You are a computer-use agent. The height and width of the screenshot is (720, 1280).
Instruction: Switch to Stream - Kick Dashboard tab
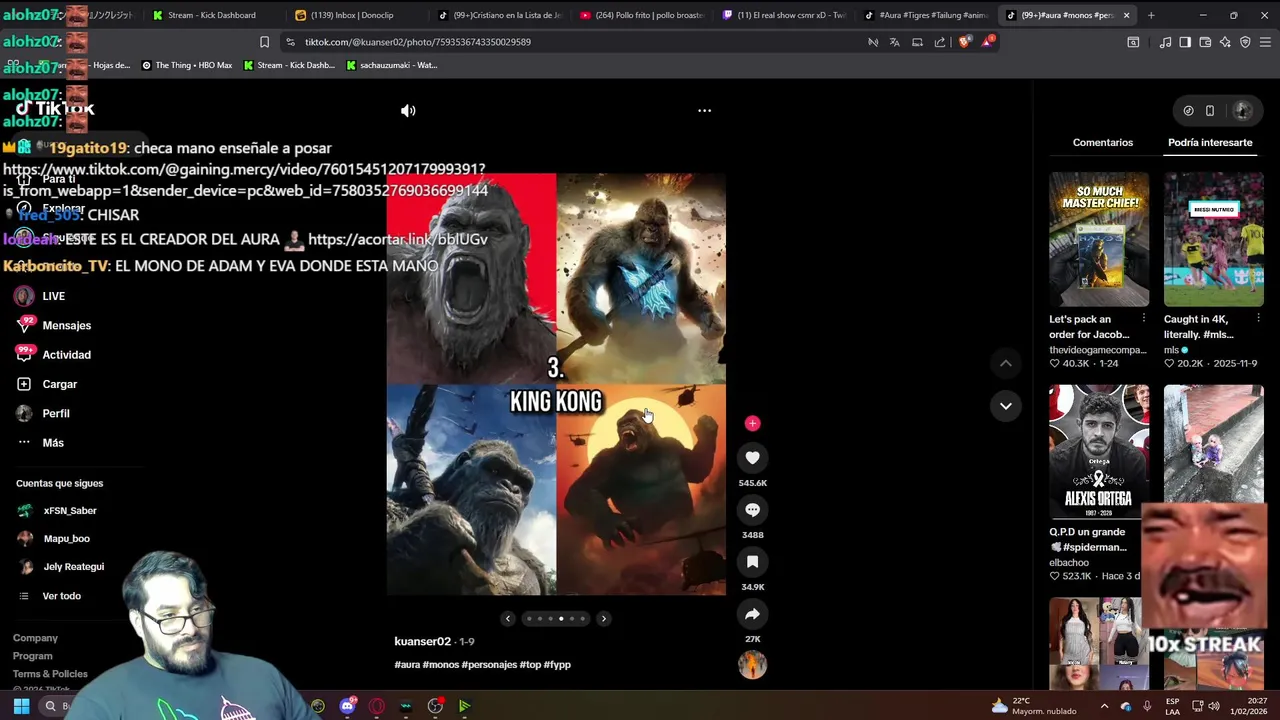coord(210,15)
